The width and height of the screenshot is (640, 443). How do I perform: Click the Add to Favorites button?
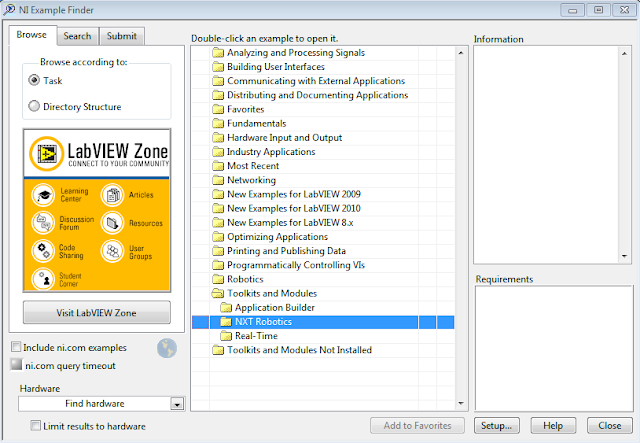click(x=417, y=426)
